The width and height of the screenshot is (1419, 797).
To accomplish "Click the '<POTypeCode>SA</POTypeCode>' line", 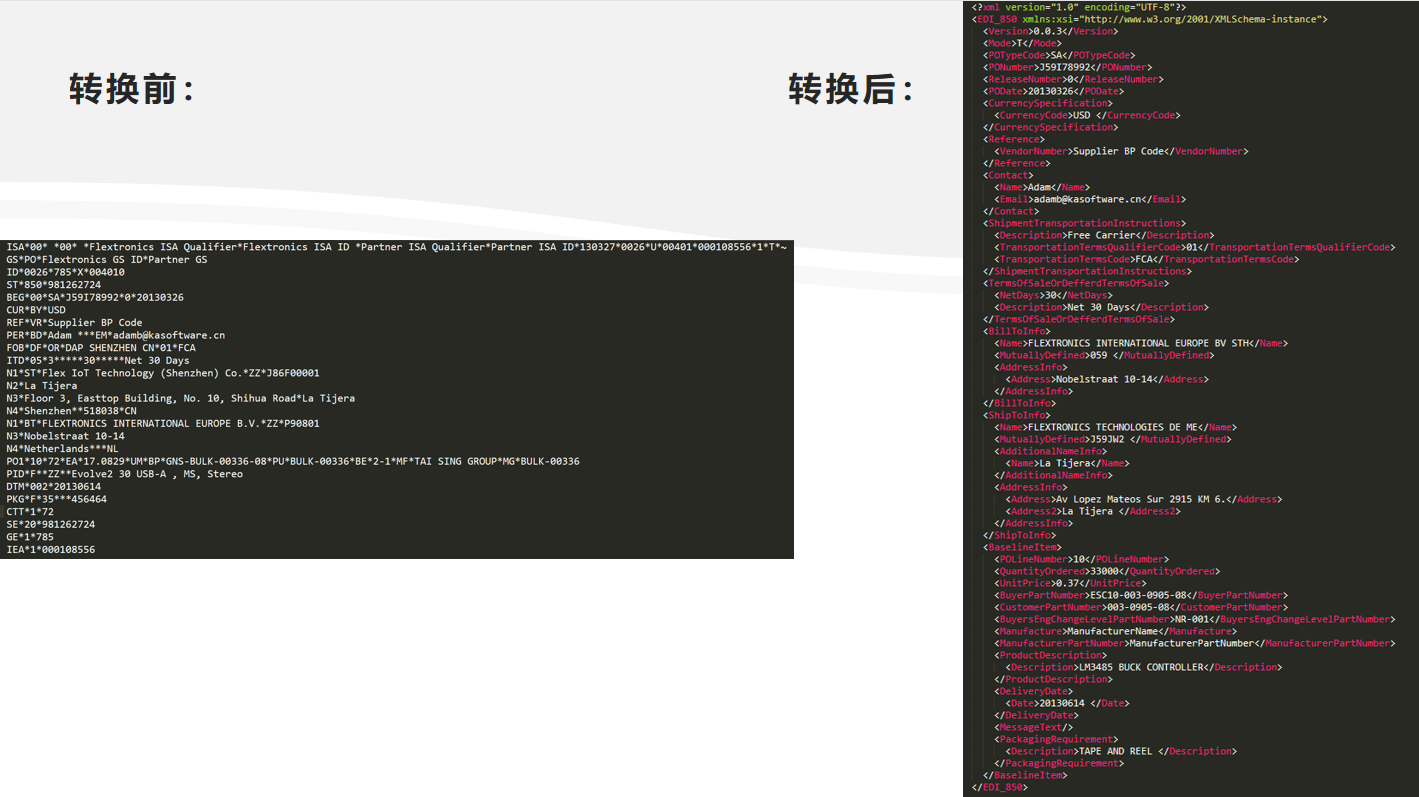I will coord(1059,55).
